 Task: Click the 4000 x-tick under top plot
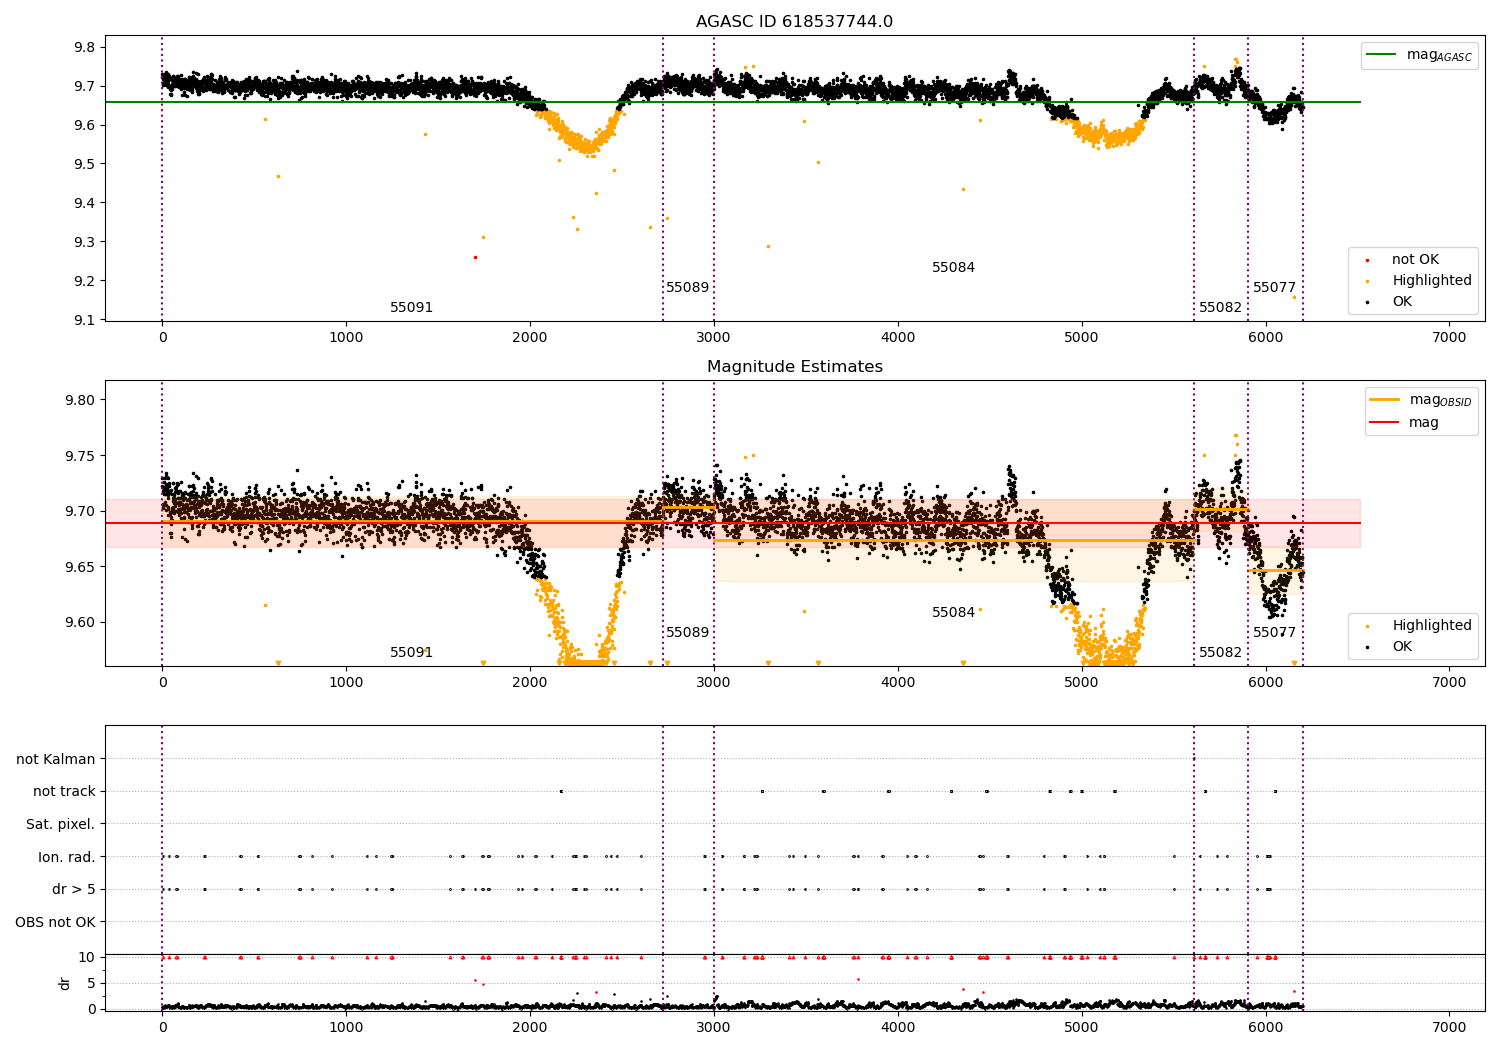pyautogui.click(x=898, y=338)
